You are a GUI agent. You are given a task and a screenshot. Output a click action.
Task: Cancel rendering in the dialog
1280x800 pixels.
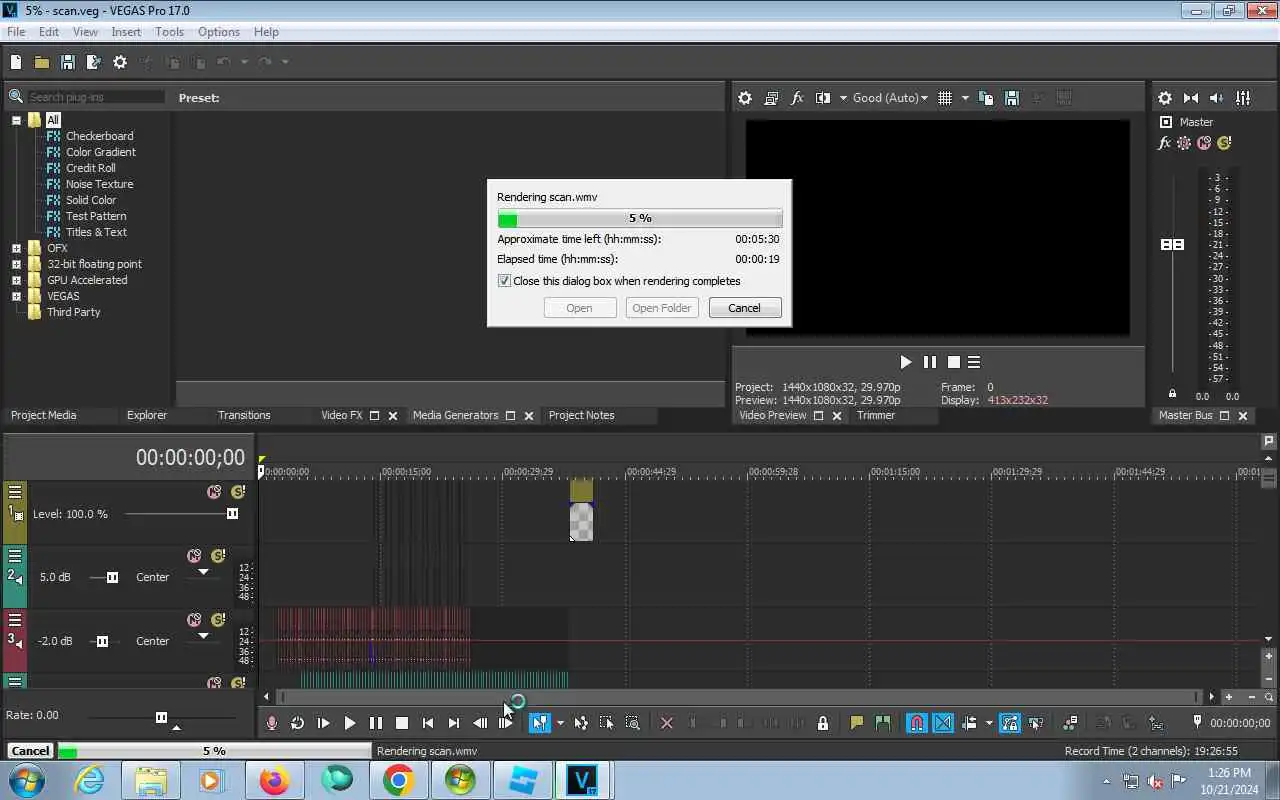click(744, 308)
